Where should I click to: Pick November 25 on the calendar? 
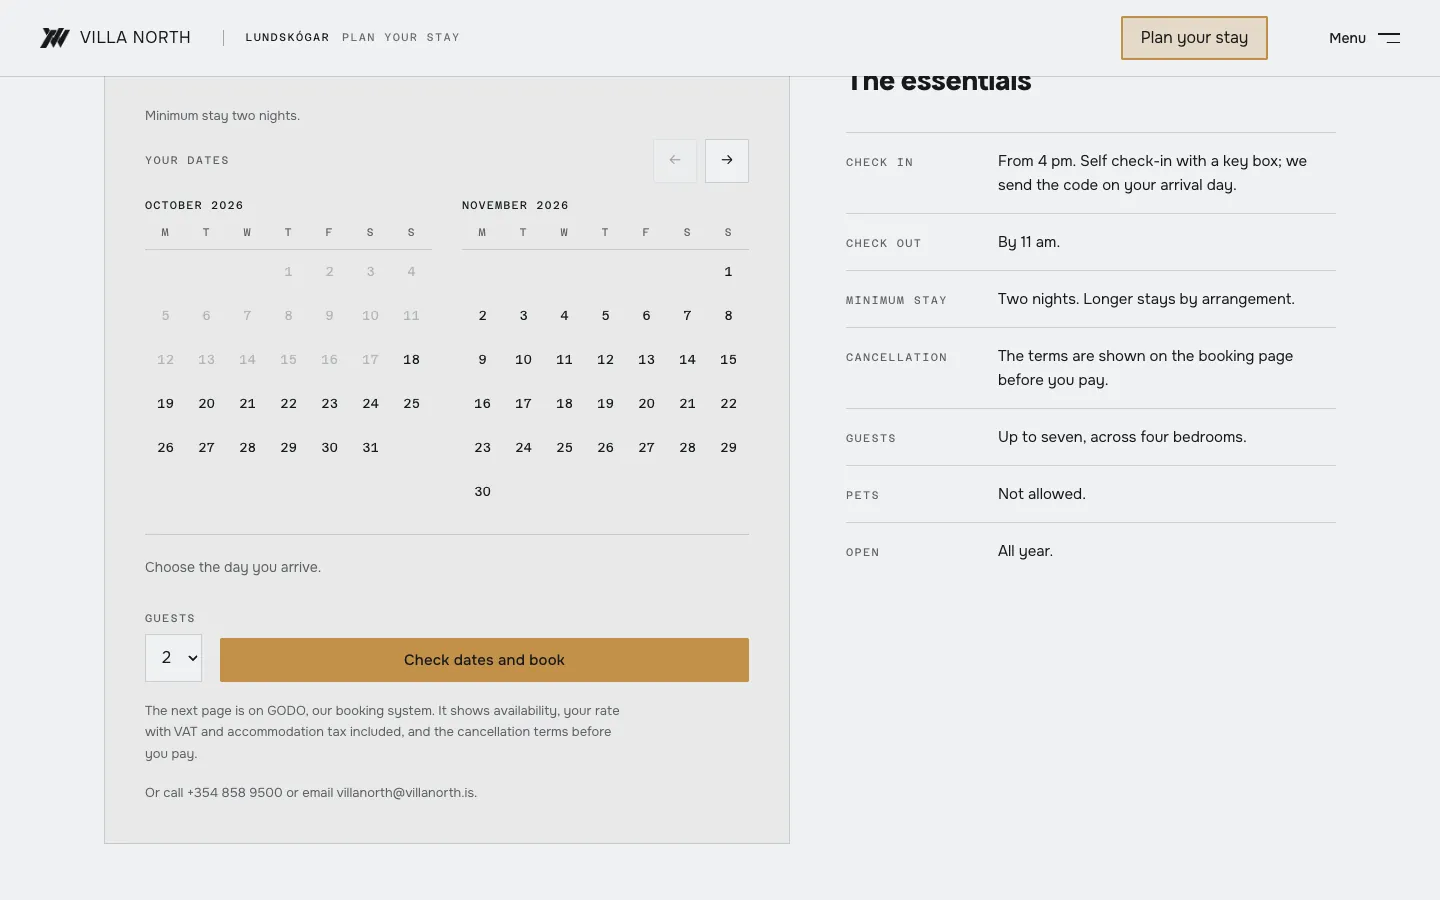[564, 448]
